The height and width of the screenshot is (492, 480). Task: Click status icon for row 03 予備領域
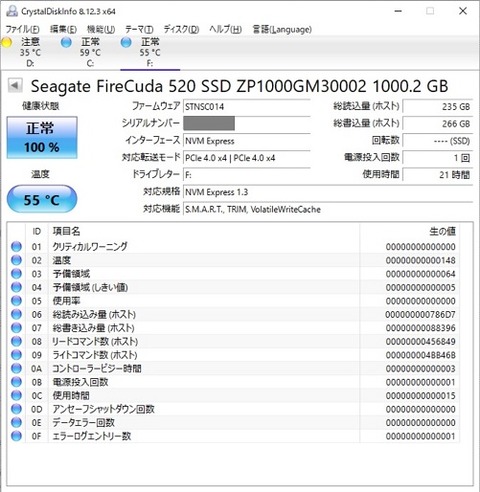click(x=16, y=274)
